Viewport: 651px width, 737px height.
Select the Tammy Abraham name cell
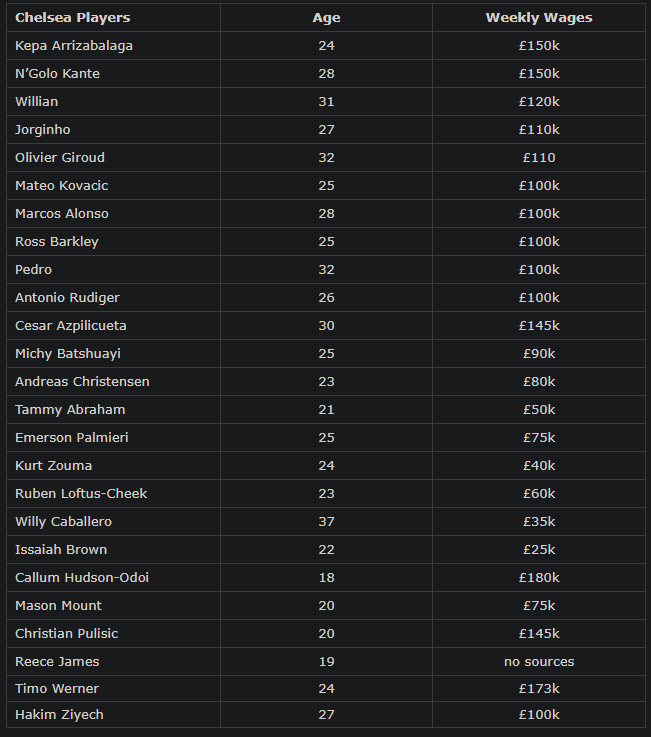70,410
